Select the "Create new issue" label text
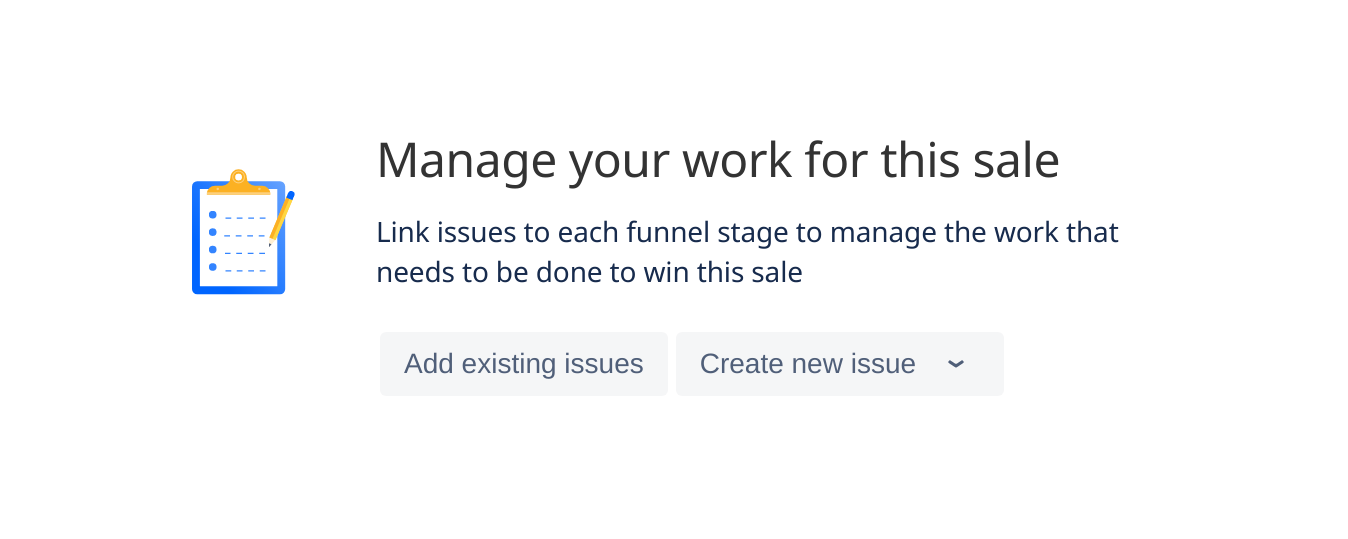Screen dimensions: 1348x539 click(x=808, y=364)
